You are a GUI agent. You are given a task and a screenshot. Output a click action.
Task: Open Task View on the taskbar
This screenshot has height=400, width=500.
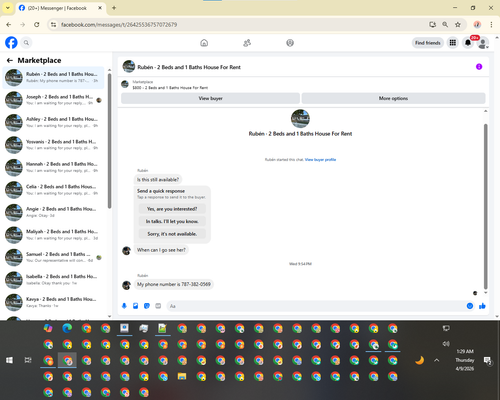28,360
